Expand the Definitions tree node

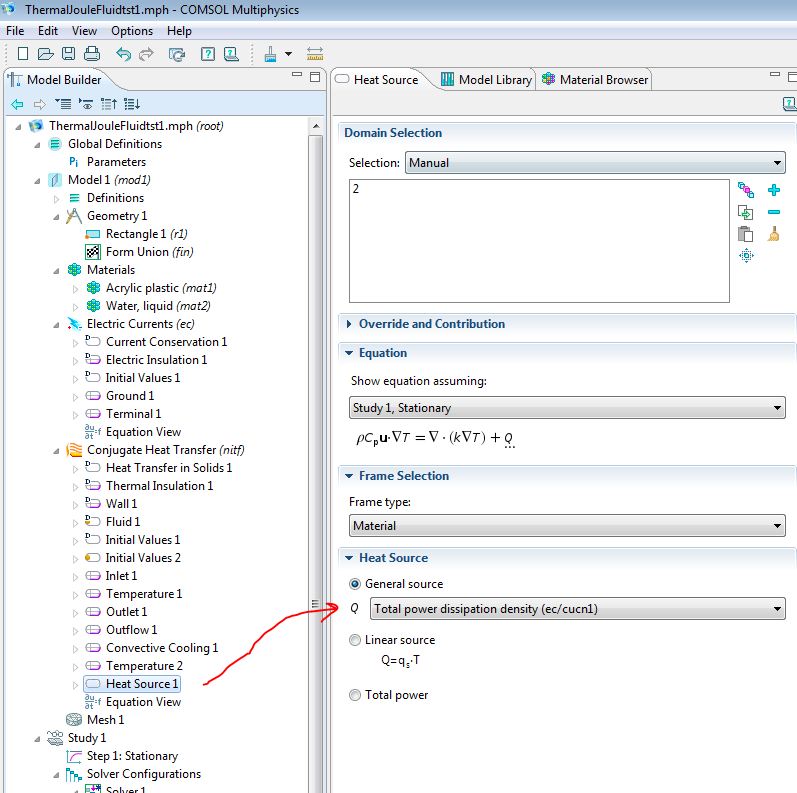[56, 199]
